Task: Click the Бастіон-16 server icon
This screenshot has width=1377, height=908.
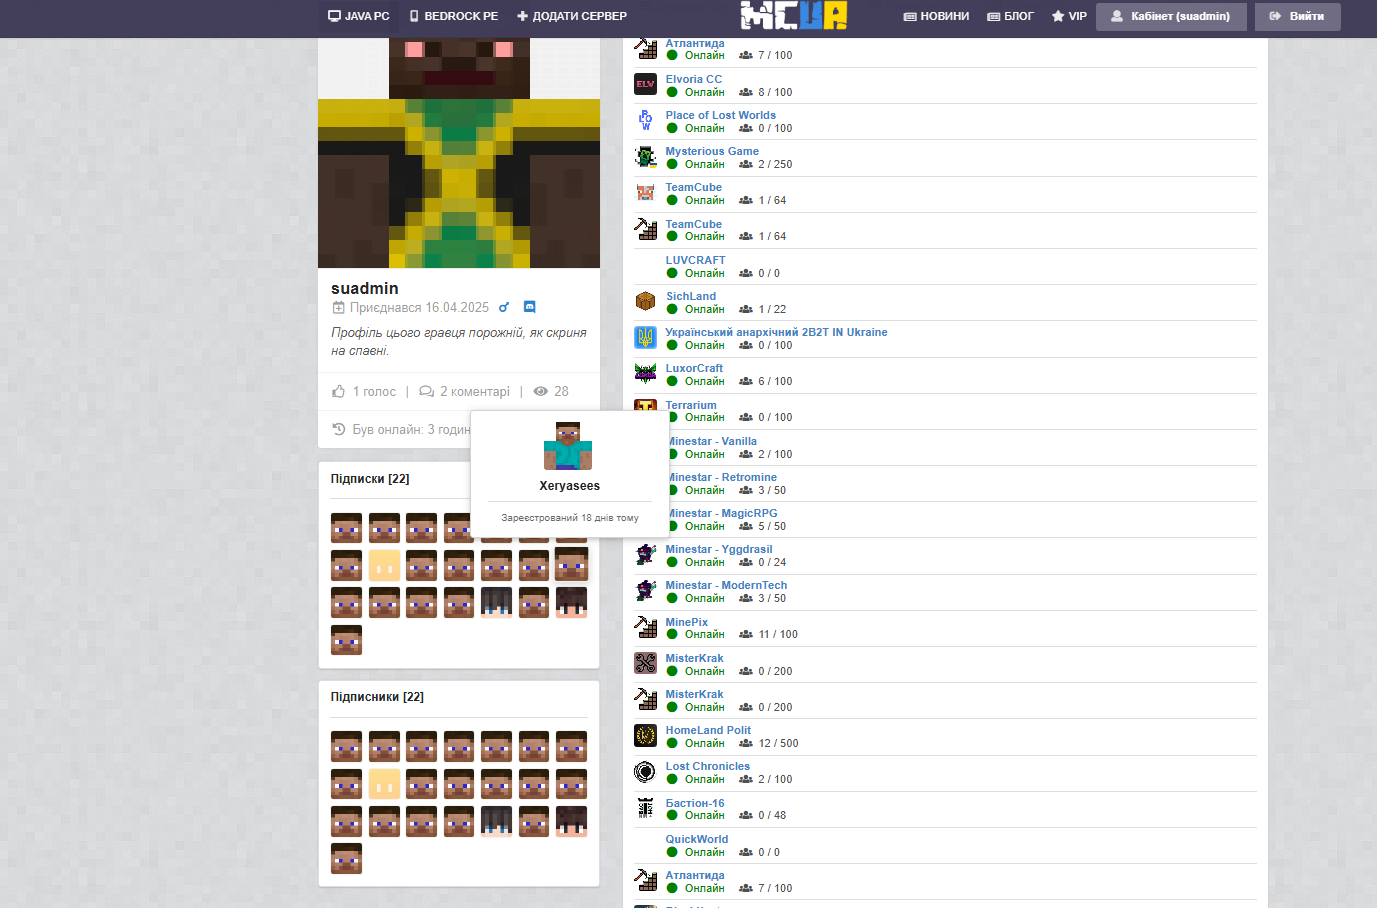Action: coord(645,808)
